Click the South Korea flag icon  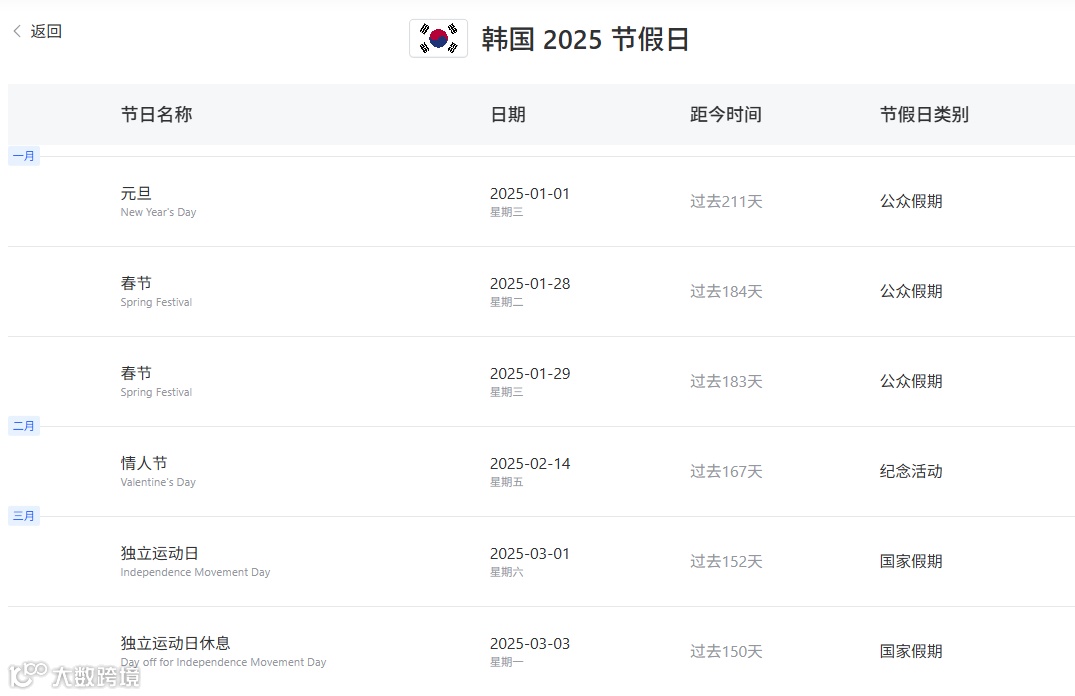click(439, 38)
